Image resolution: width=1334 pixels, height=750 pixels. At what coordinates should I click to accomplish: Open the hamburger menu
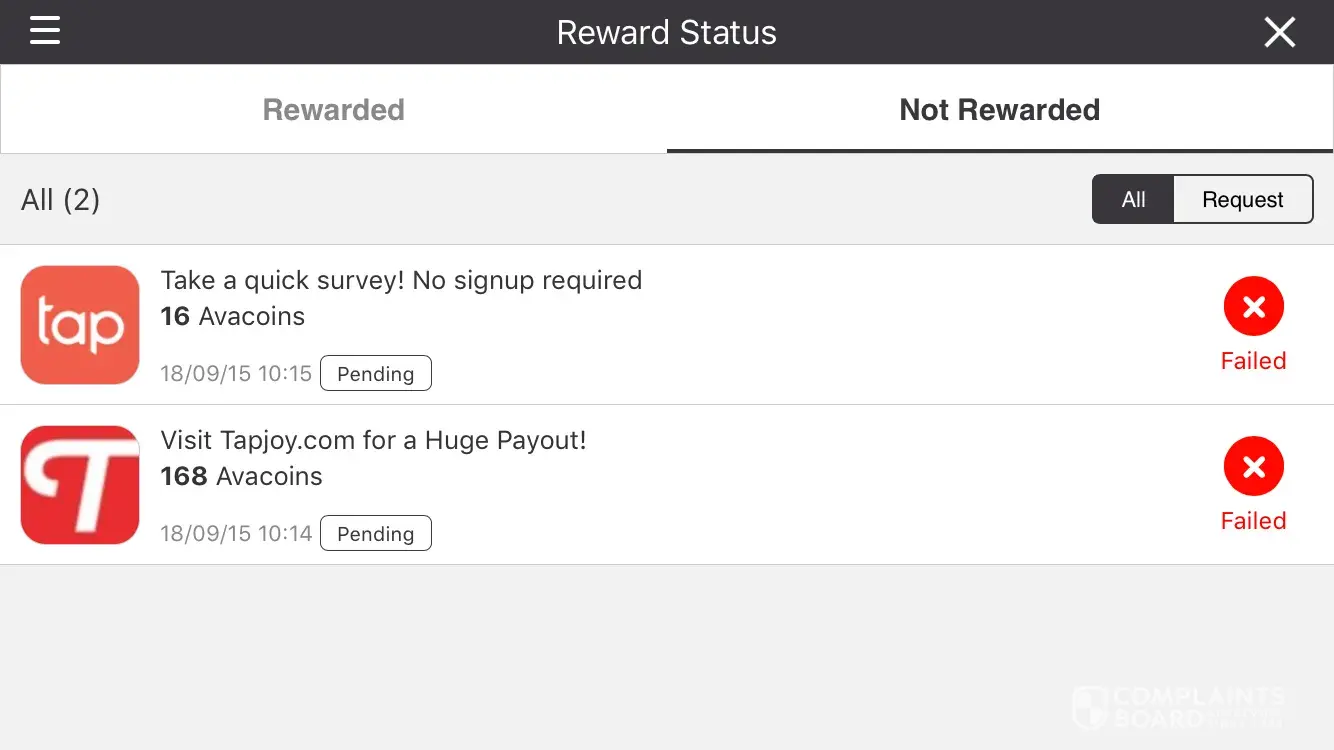click(x=45, y=31)
